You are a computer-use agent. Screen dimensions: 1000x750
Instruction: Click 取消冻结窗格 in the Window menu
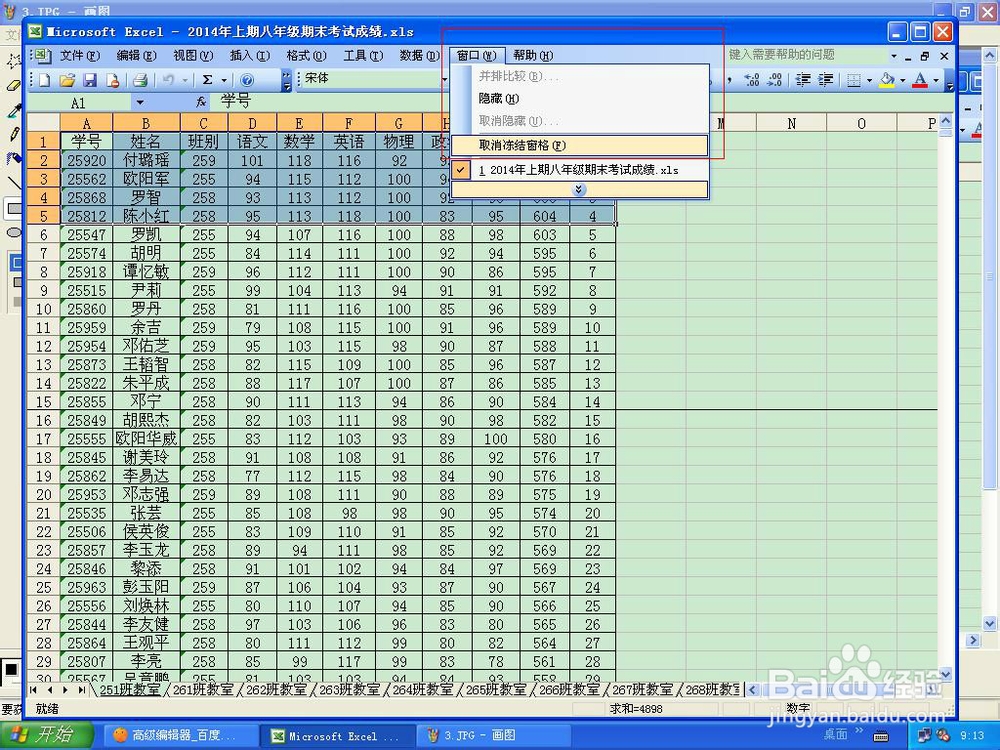[x=580, y=145]
